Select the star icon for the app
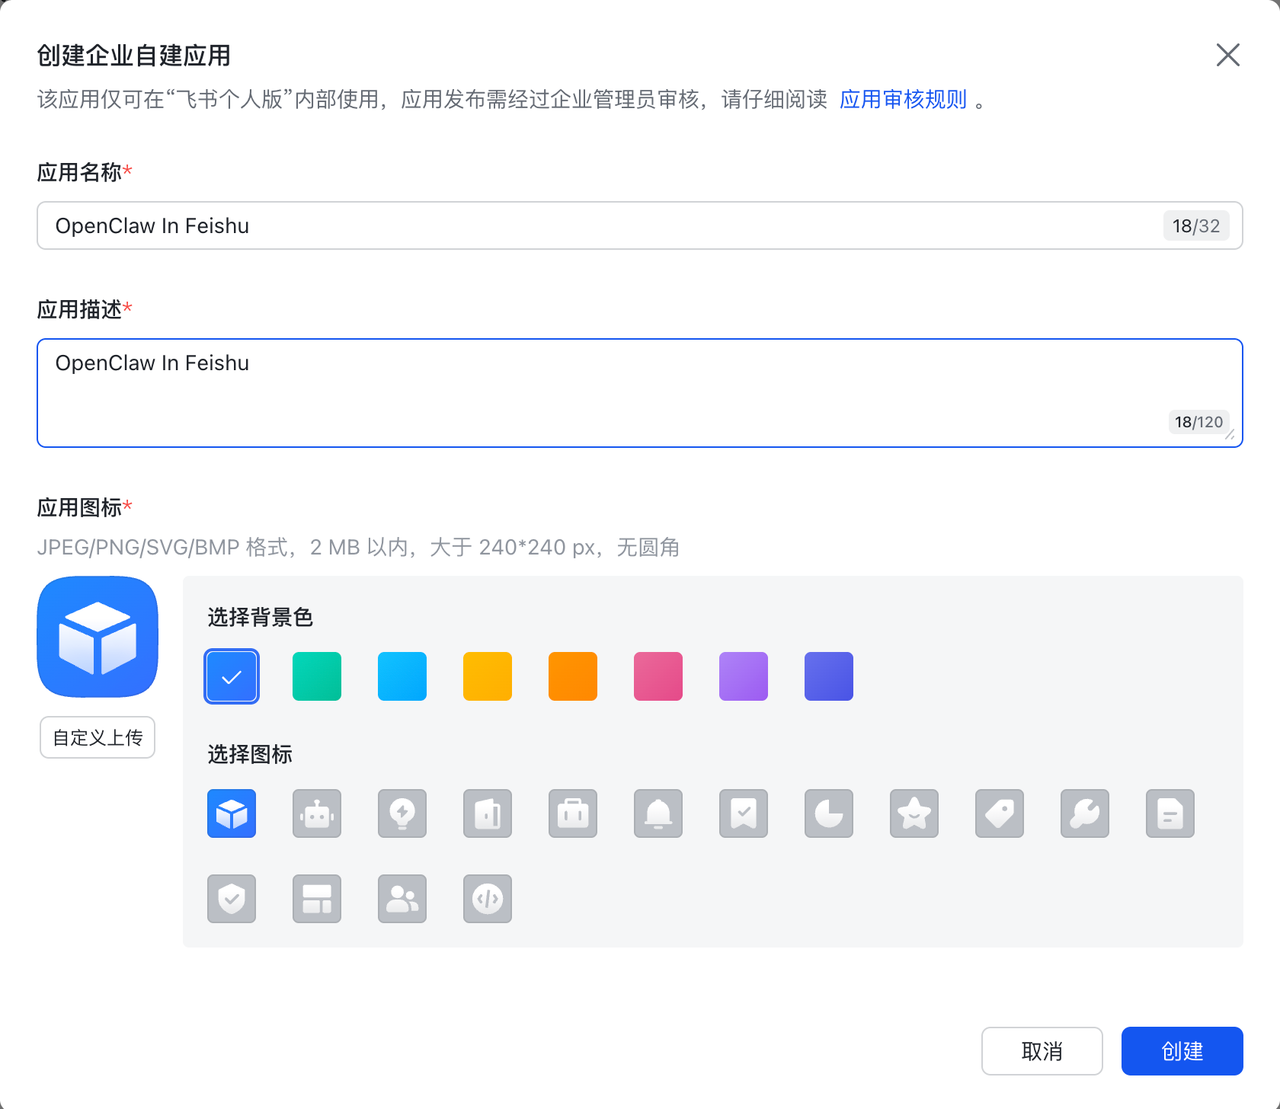 coord(913,813)
